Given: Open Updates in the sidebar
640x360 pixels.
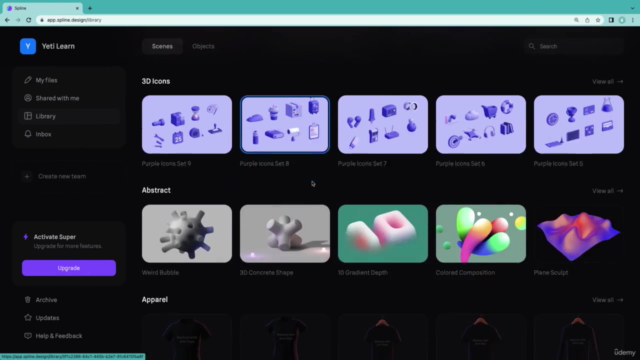Looking at the screenshot, I should click(69, 318).
